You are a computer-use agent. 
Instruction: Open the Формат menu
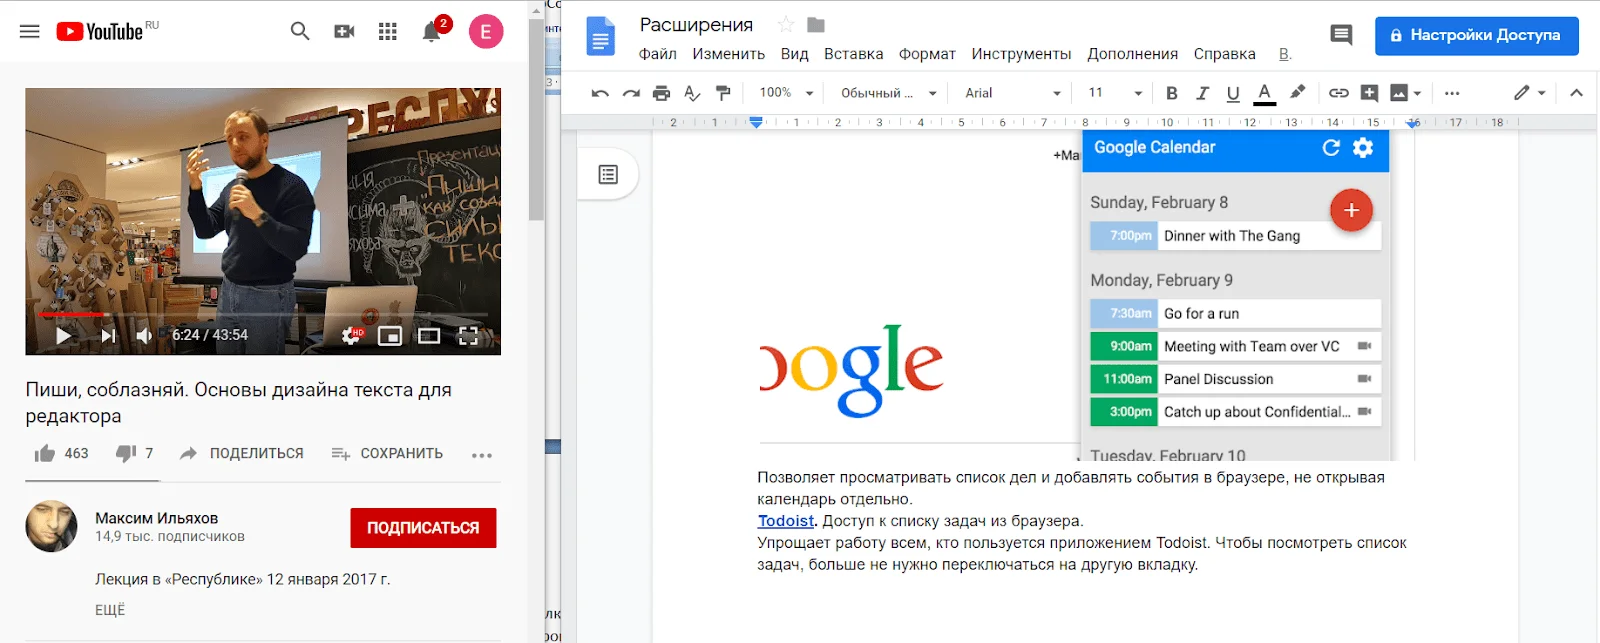pos(927,54)
